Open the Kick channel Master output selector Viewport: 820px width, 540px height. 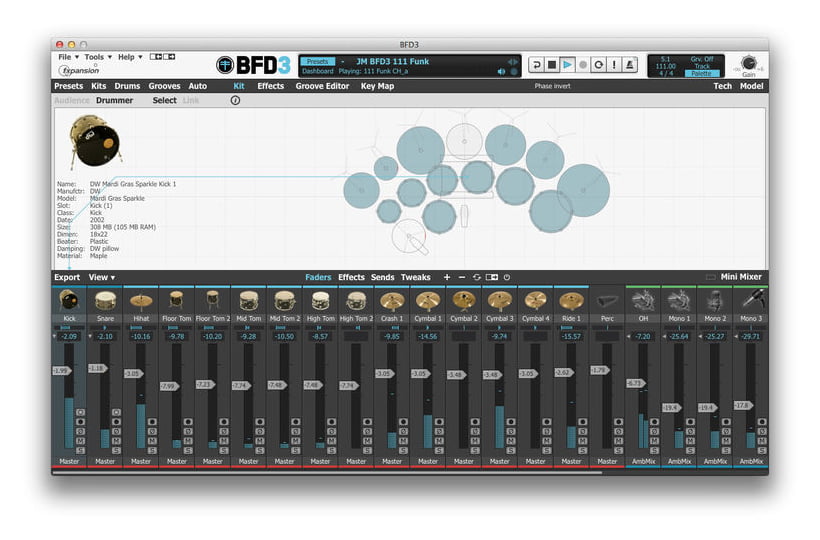coord(69,461)
